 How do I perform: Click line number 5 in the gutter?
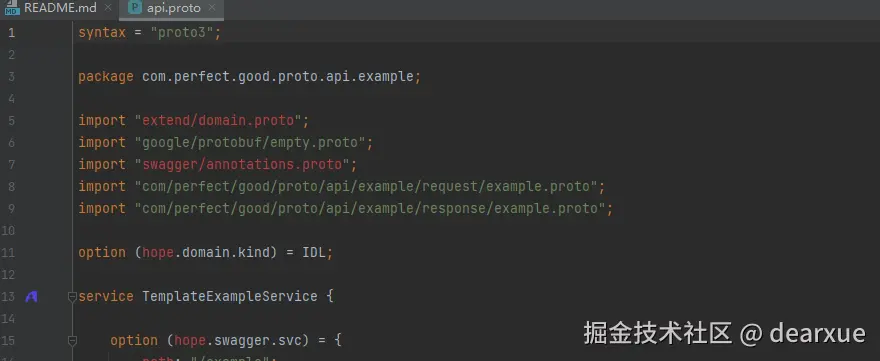[11, 121]
